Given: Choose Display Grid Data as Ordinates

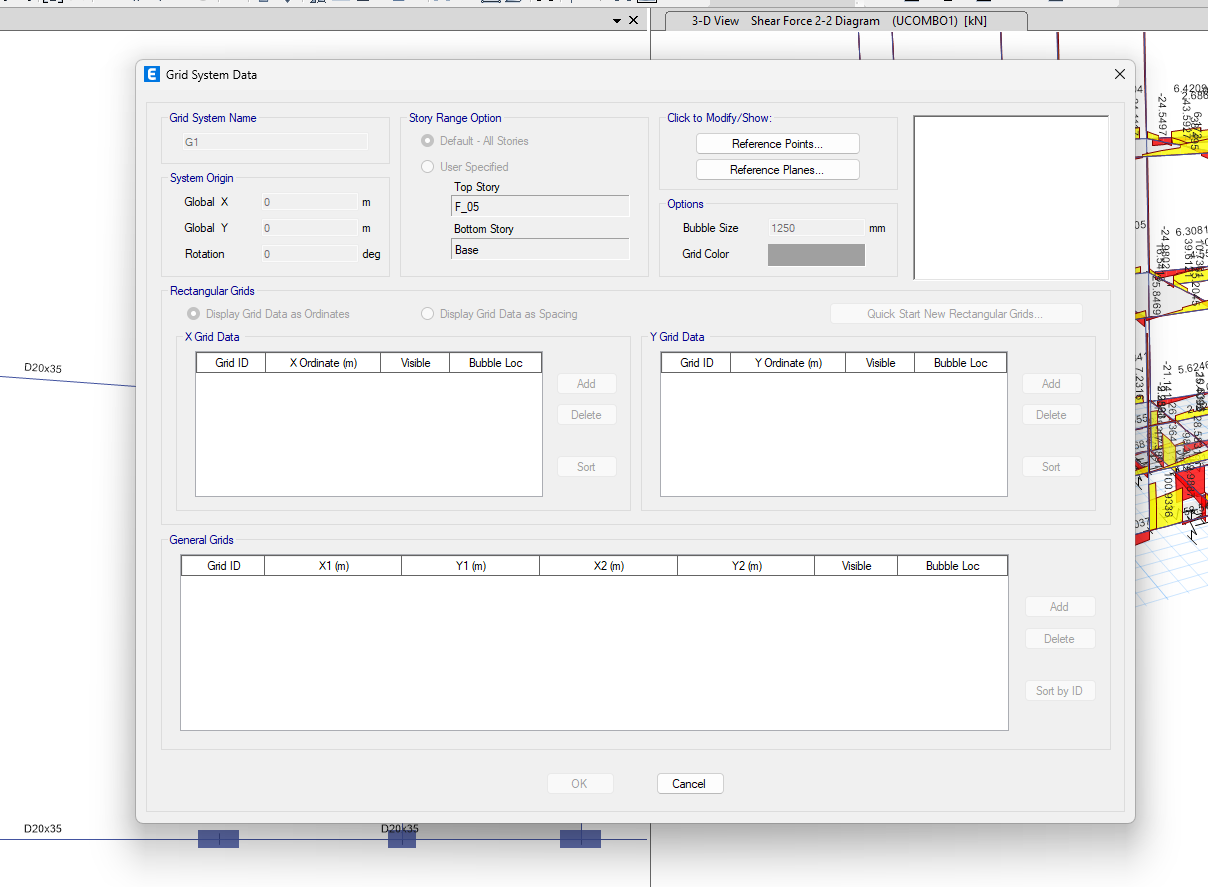Looking at the screenshot, I should pyautogui.click(x=194, y=314).
